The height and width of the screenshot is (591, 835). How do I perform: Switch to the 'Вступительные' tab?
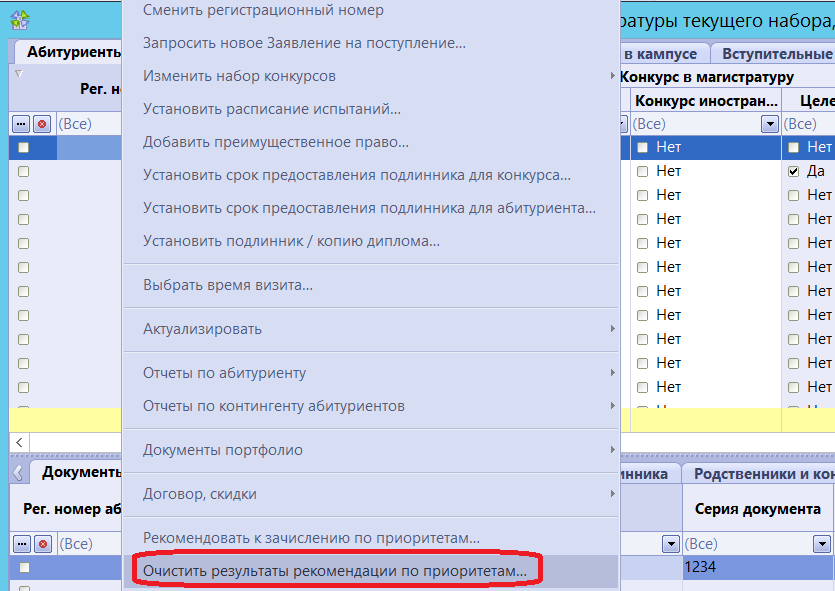click(776, 54)
